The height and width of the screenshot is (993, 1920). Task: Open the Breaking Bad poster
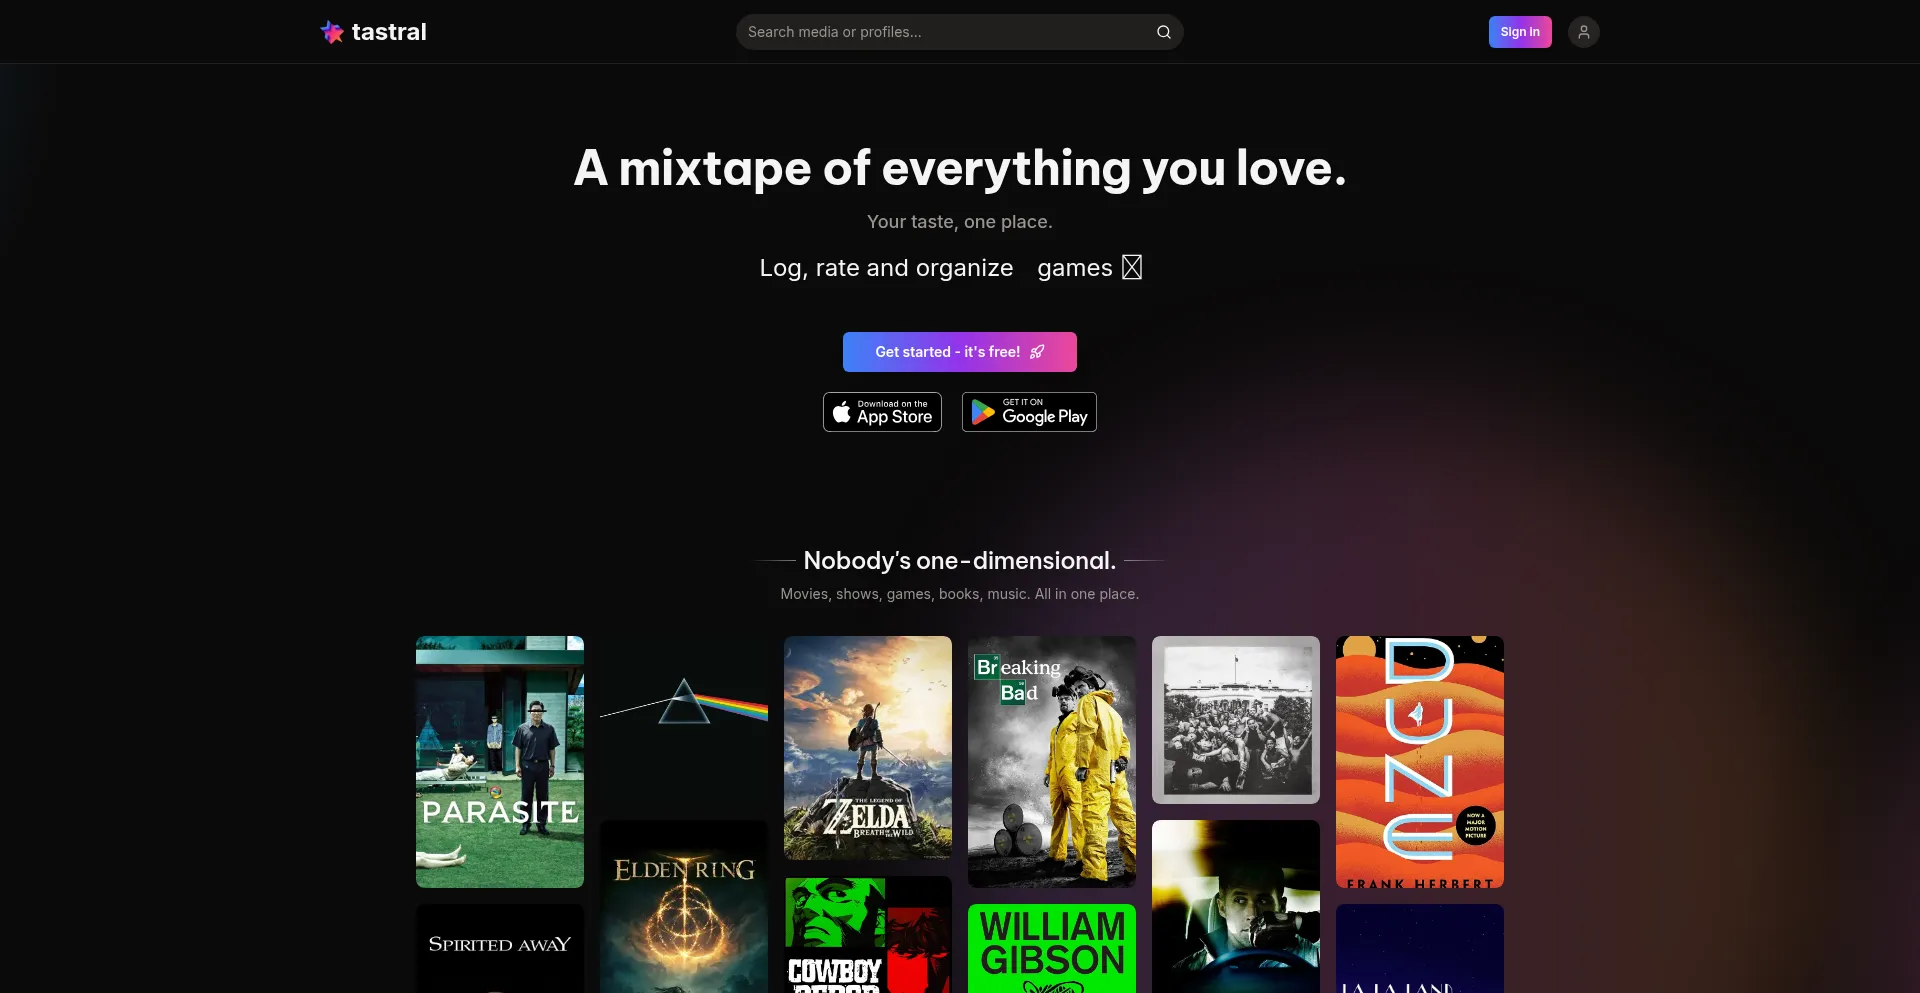(x=1052, y=762)
